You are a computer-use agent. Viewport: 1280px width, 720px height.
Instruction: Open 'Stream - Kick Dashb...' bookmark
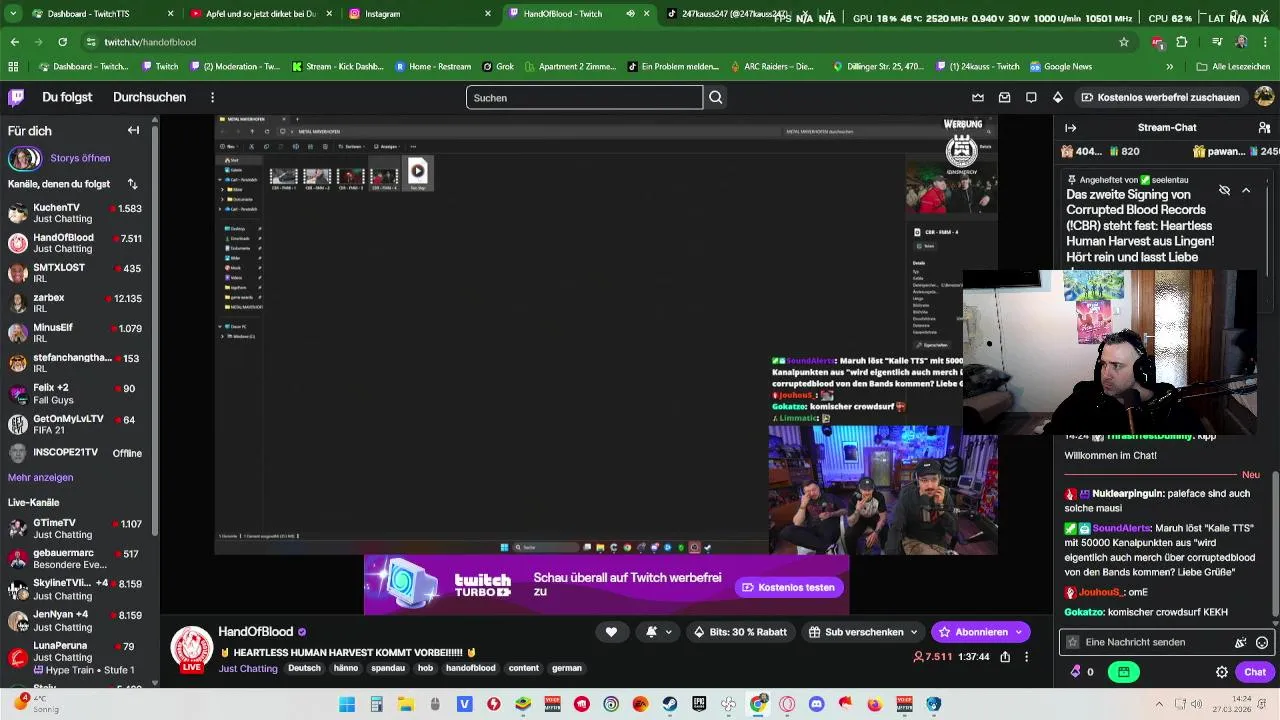click(337, 67)
